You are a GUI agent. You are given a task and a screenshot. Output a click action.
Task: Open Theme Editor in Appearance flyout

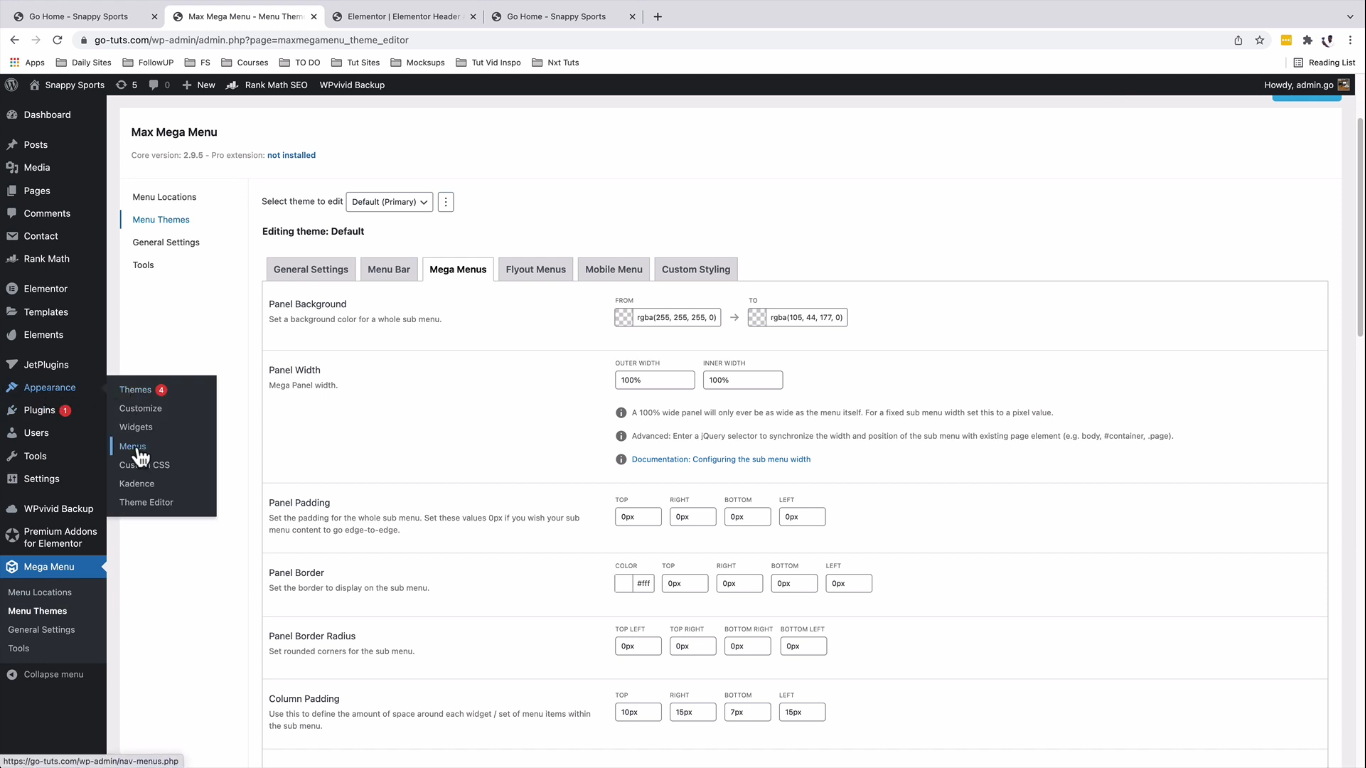tap(146, 503)
